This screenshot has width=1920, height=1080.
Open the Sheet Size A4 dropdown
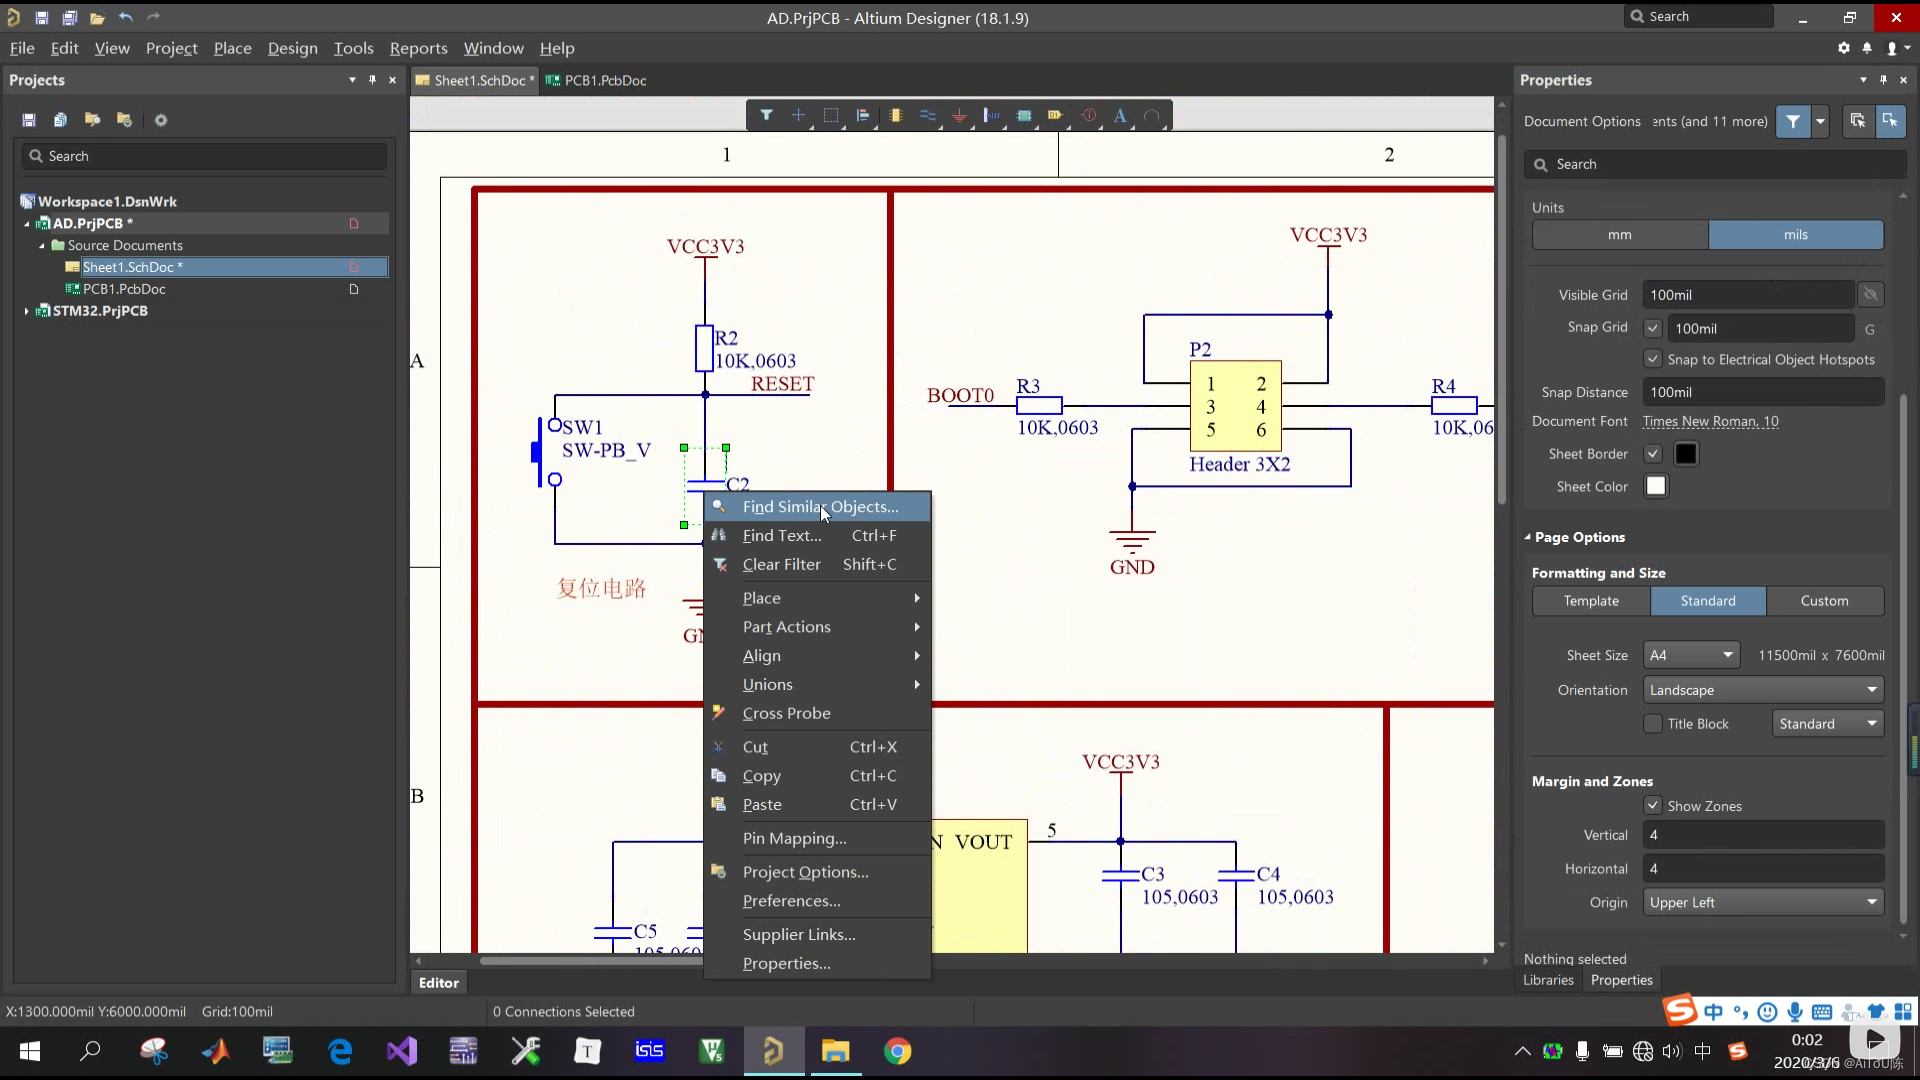(x=1692, y=656)
